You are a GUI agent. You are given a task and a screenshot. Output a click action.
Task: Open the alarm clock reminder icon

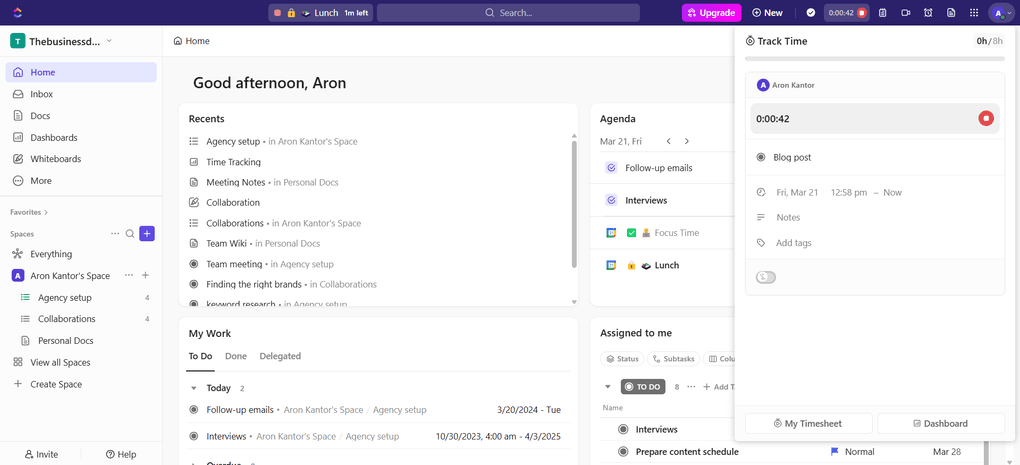928,12
